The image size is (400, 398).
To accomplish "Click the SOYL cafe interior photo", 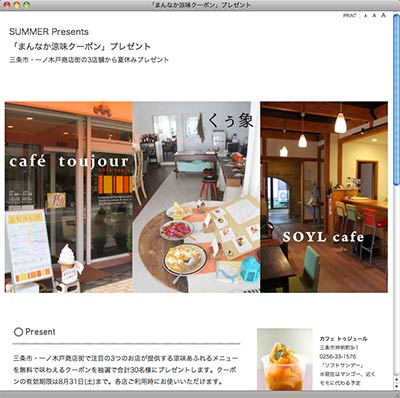I will click(x=324, y=197).
